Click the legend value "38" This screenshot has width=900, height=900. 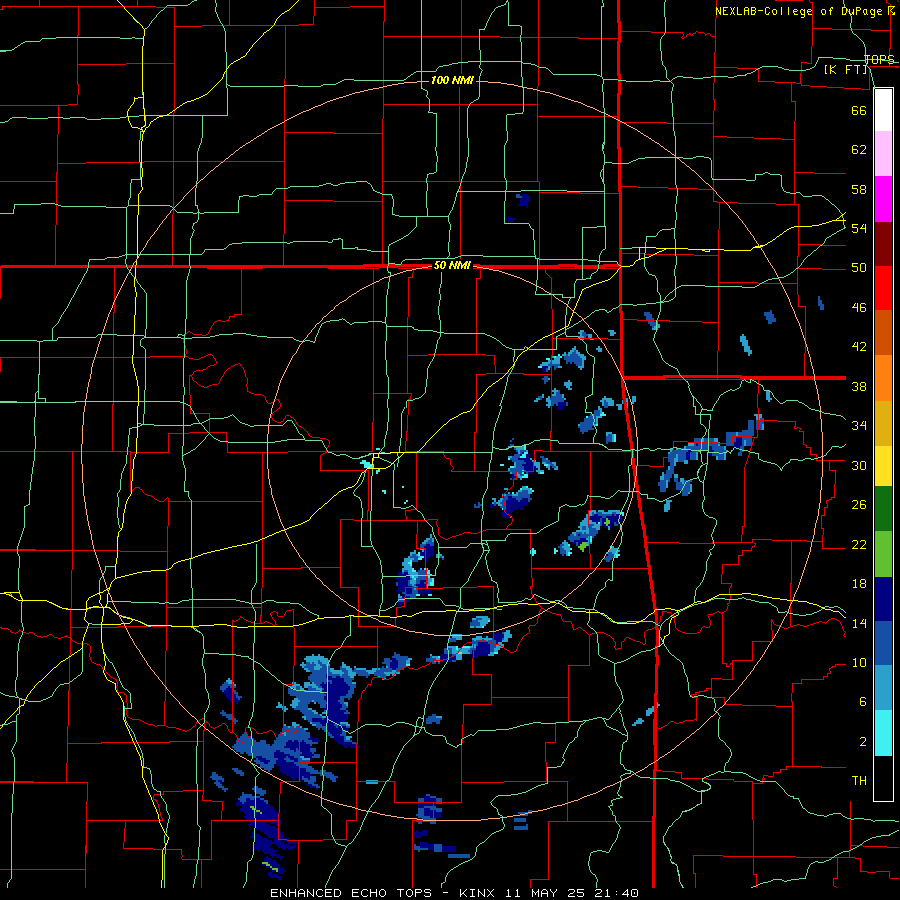[x=859, y=386]
